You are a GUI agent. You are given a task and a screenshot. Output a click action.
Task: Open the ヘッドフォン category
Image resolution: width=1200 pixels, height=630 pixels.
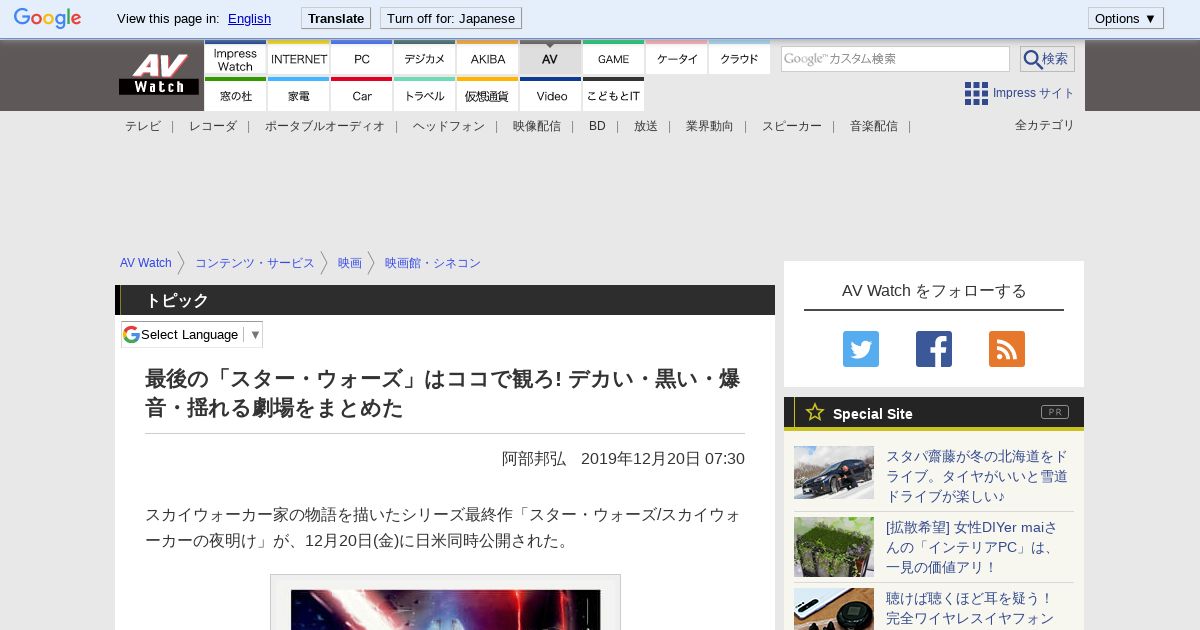pos(449,126)
